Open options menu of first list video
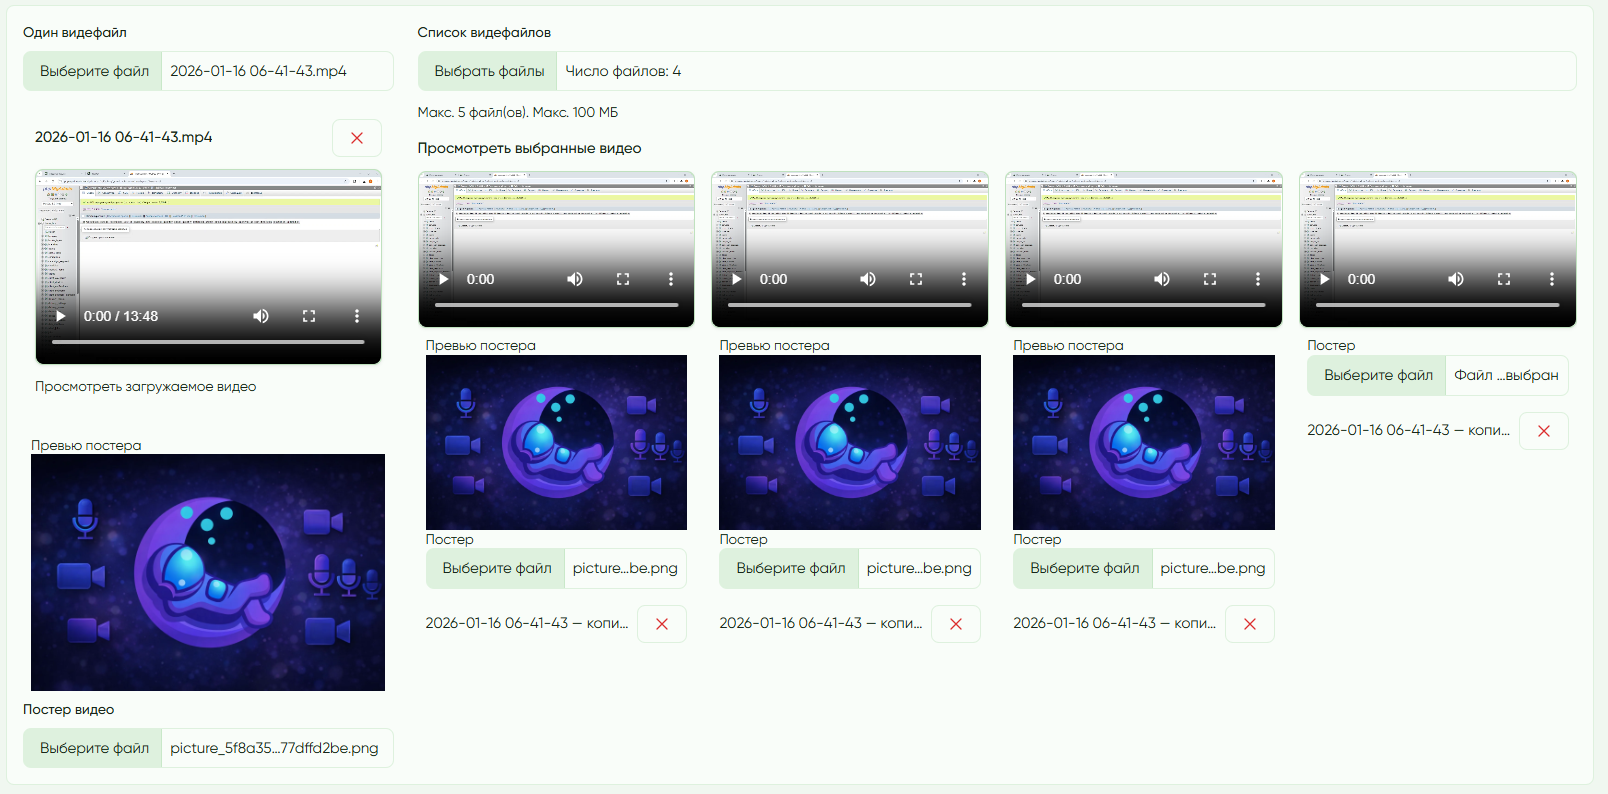 (x=671, y=279)
